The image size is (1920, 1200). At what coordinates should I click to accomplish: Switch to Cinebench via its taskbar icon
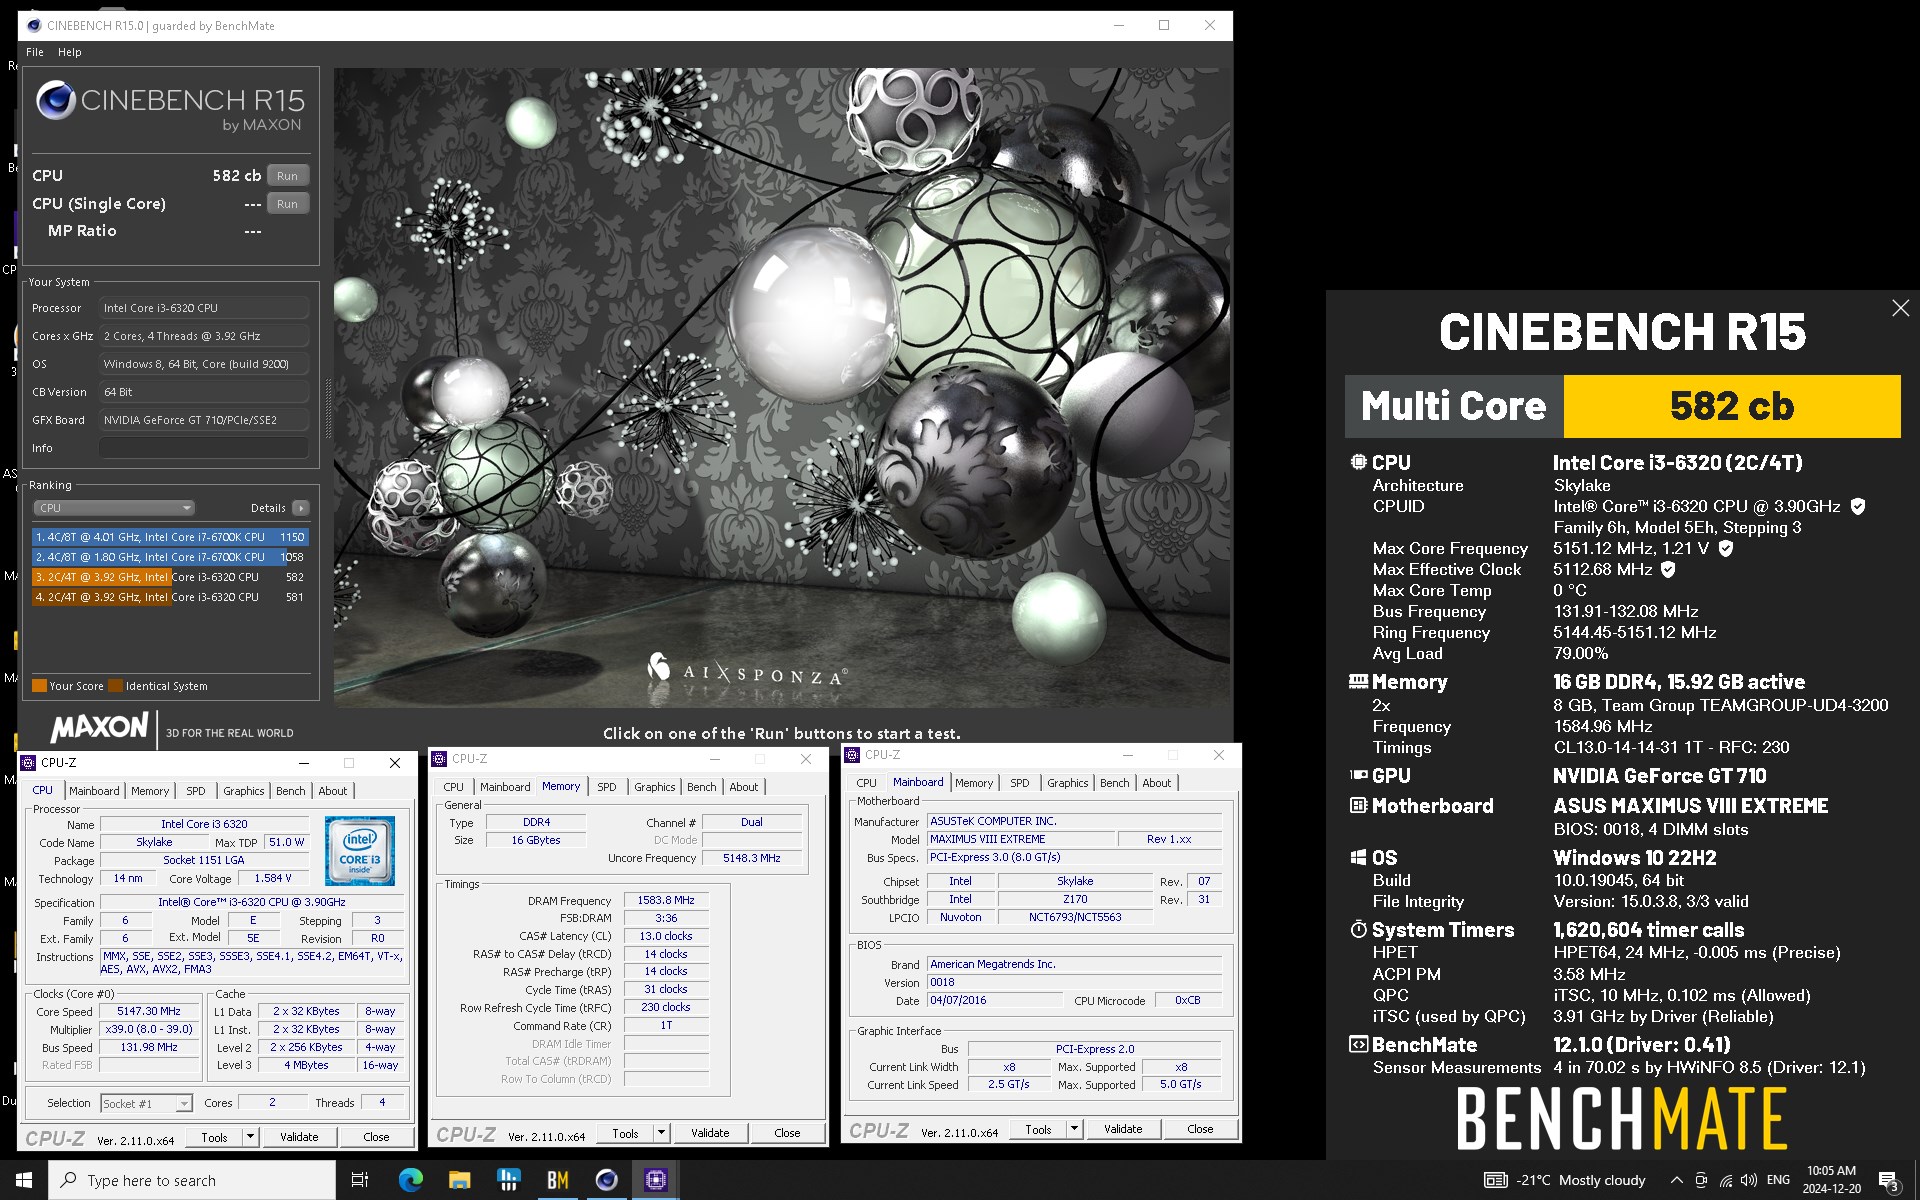click(606, 1180)
